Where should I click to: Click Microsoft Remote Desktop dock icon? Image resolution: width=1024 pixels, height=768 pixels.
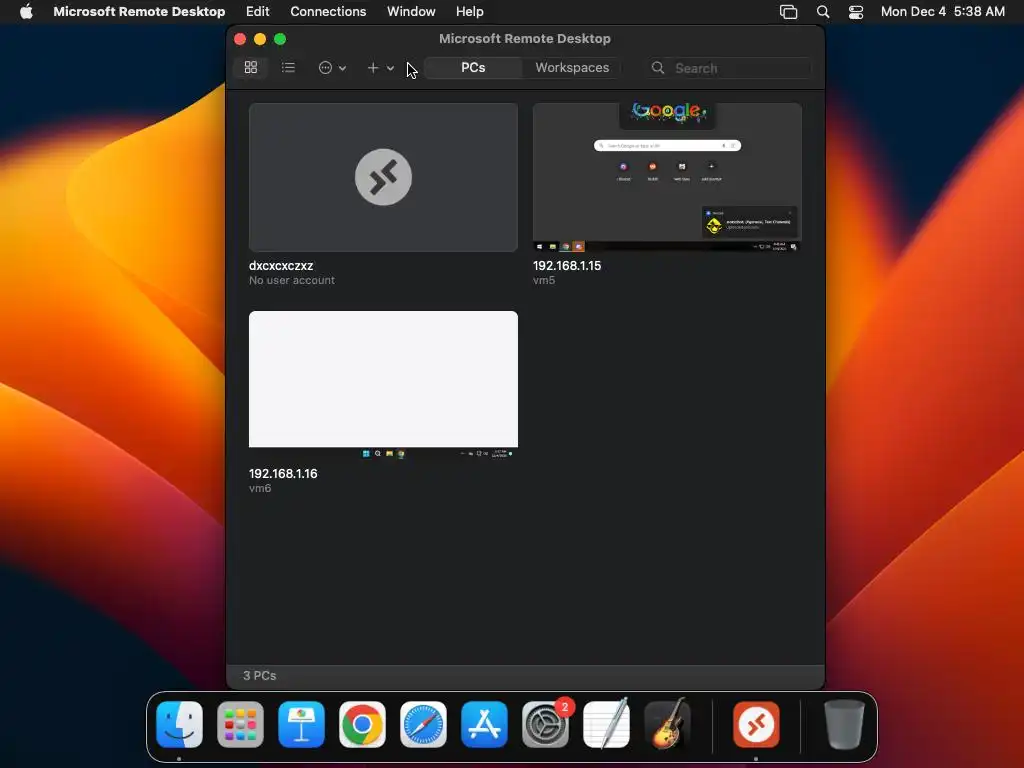[x=756, y=724]
